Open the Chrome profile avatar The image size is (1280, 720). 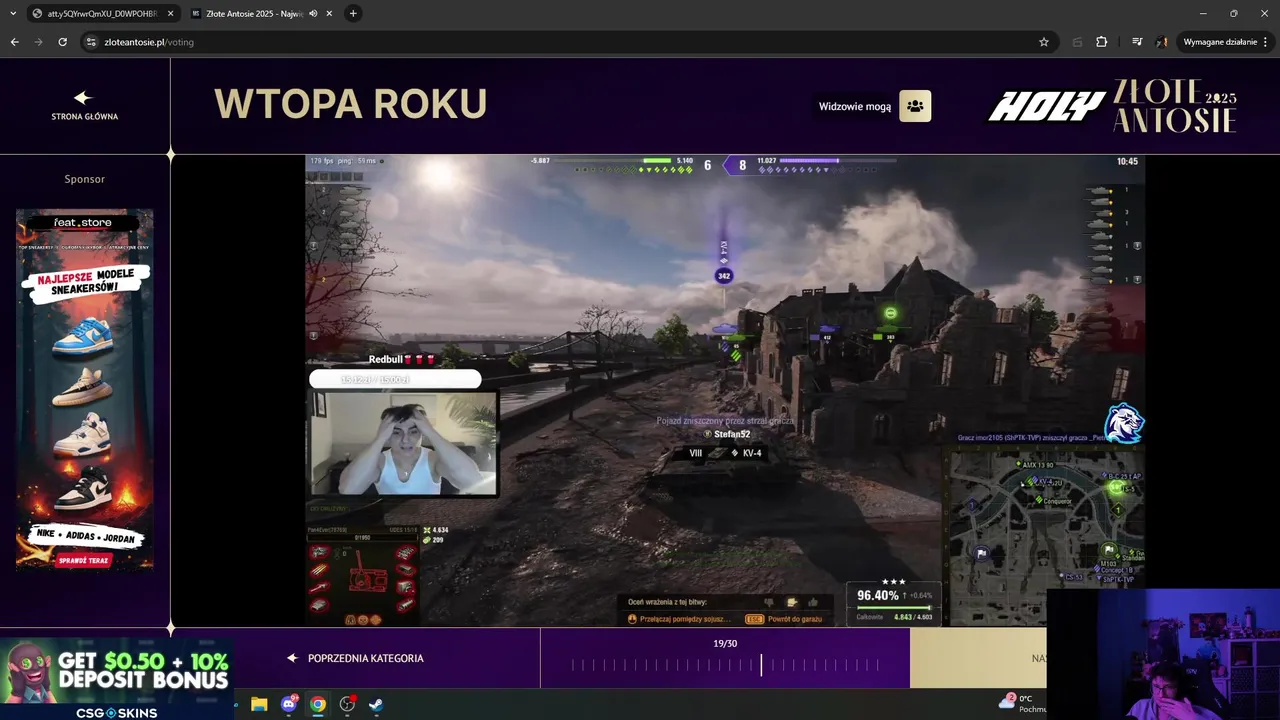tap(1162, 42)
